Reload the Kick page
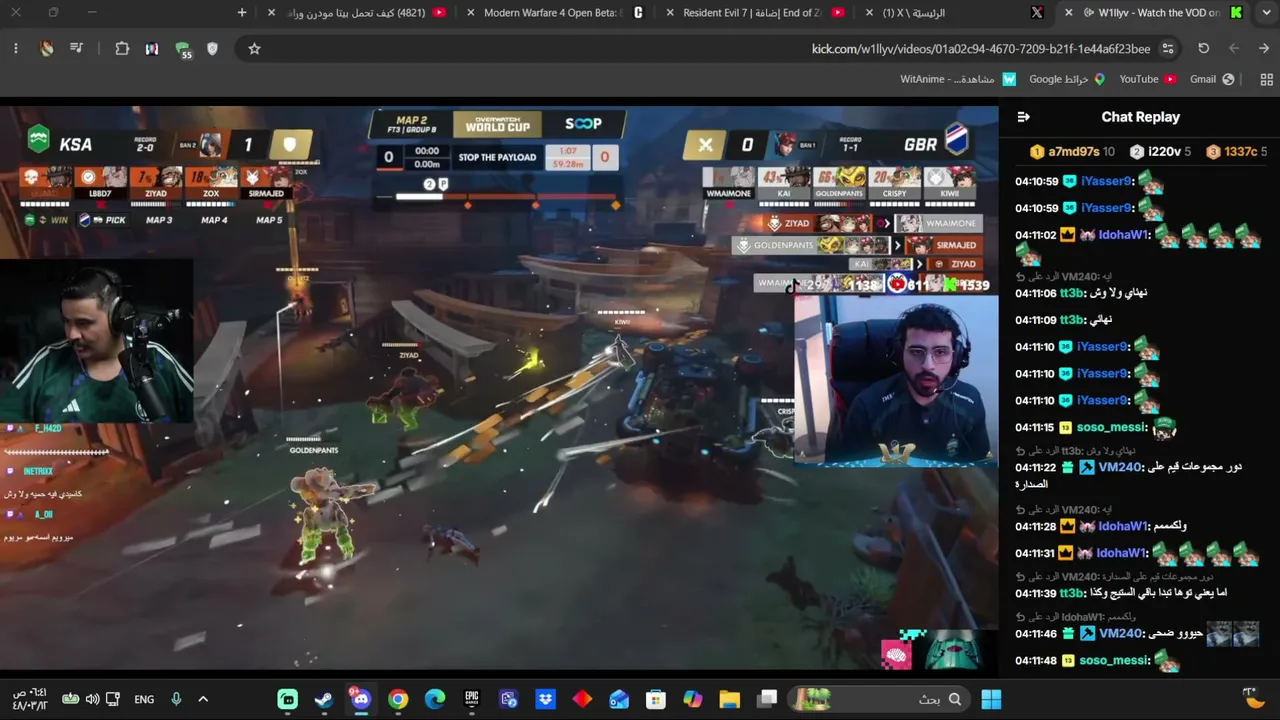 (x=1204, y=48)
